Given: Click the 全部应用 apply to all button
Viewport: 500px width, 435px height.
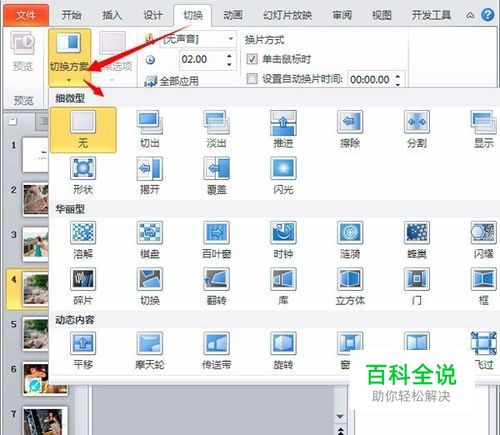Looking at the screenshot, I should coord(172,81).
